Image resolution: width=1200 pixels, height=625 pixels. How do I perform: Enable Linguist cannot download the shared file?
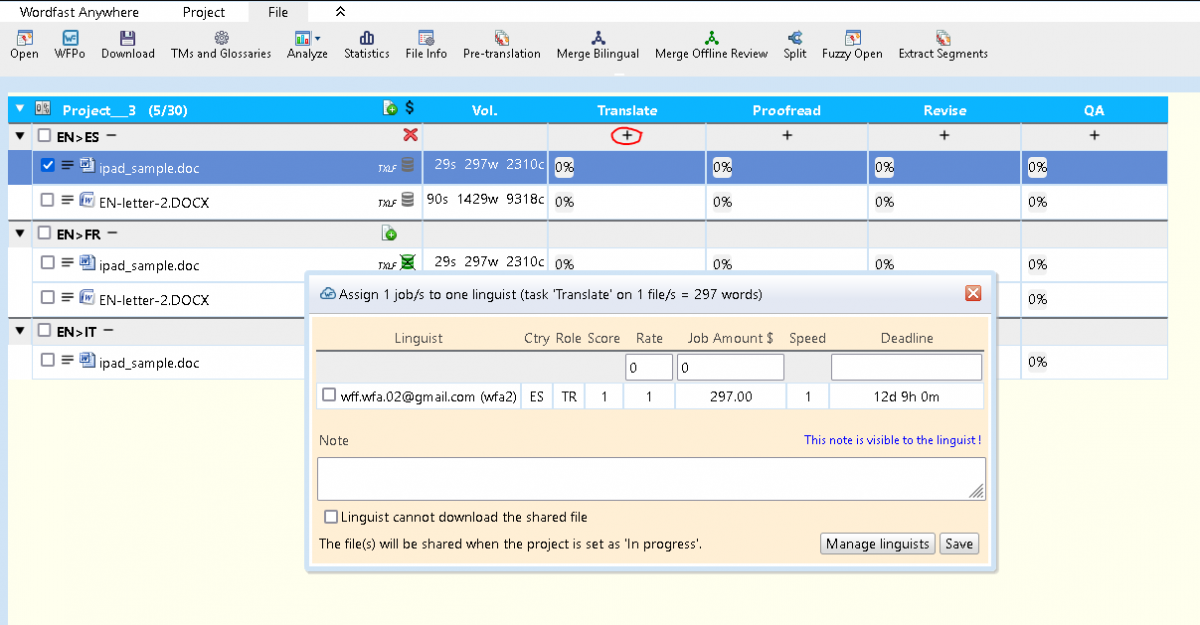click(x=330, y=517)
